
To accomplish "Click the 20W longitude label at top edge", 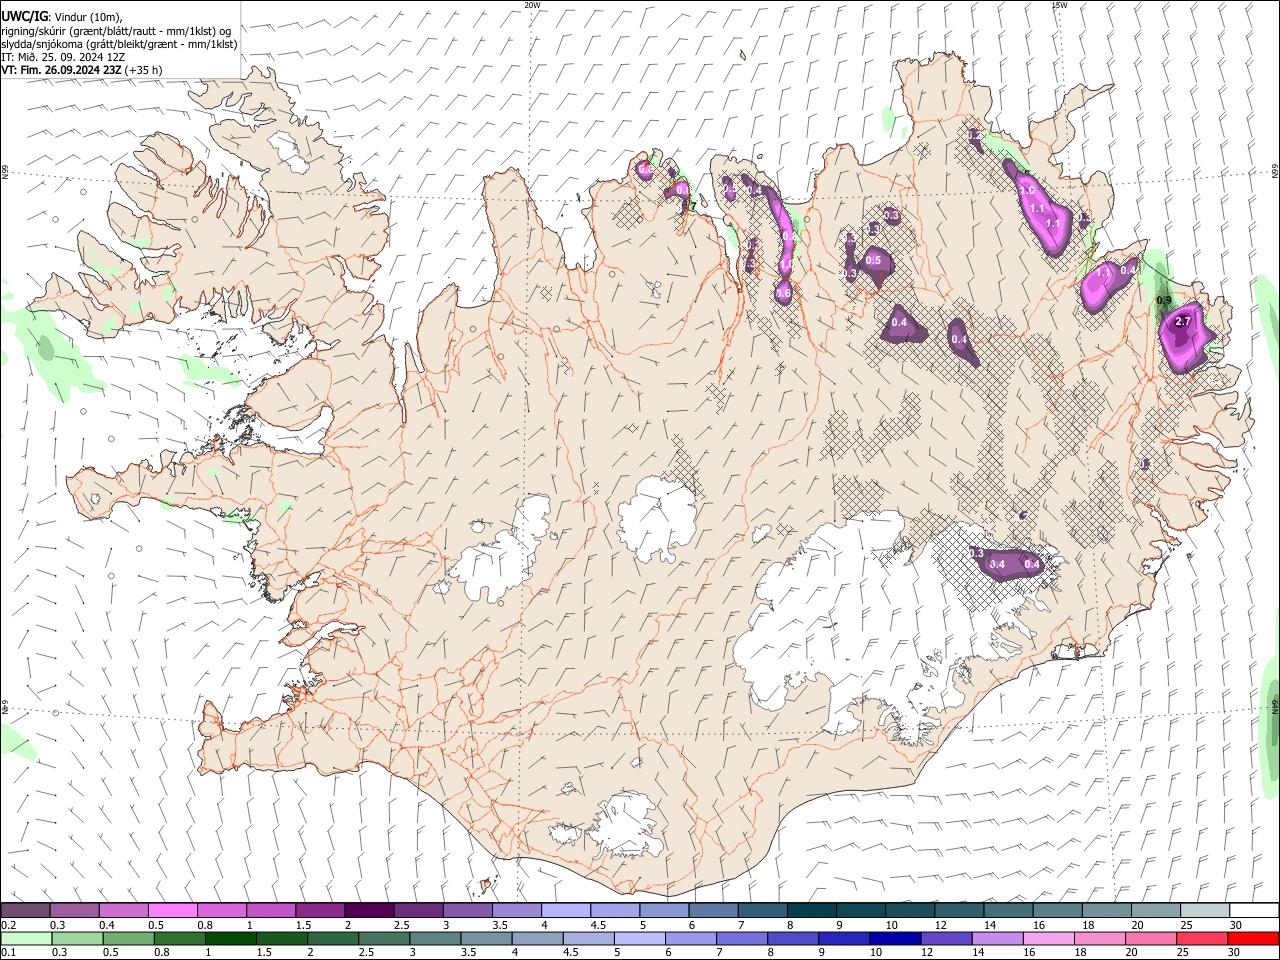I will (x=532, y=4).
